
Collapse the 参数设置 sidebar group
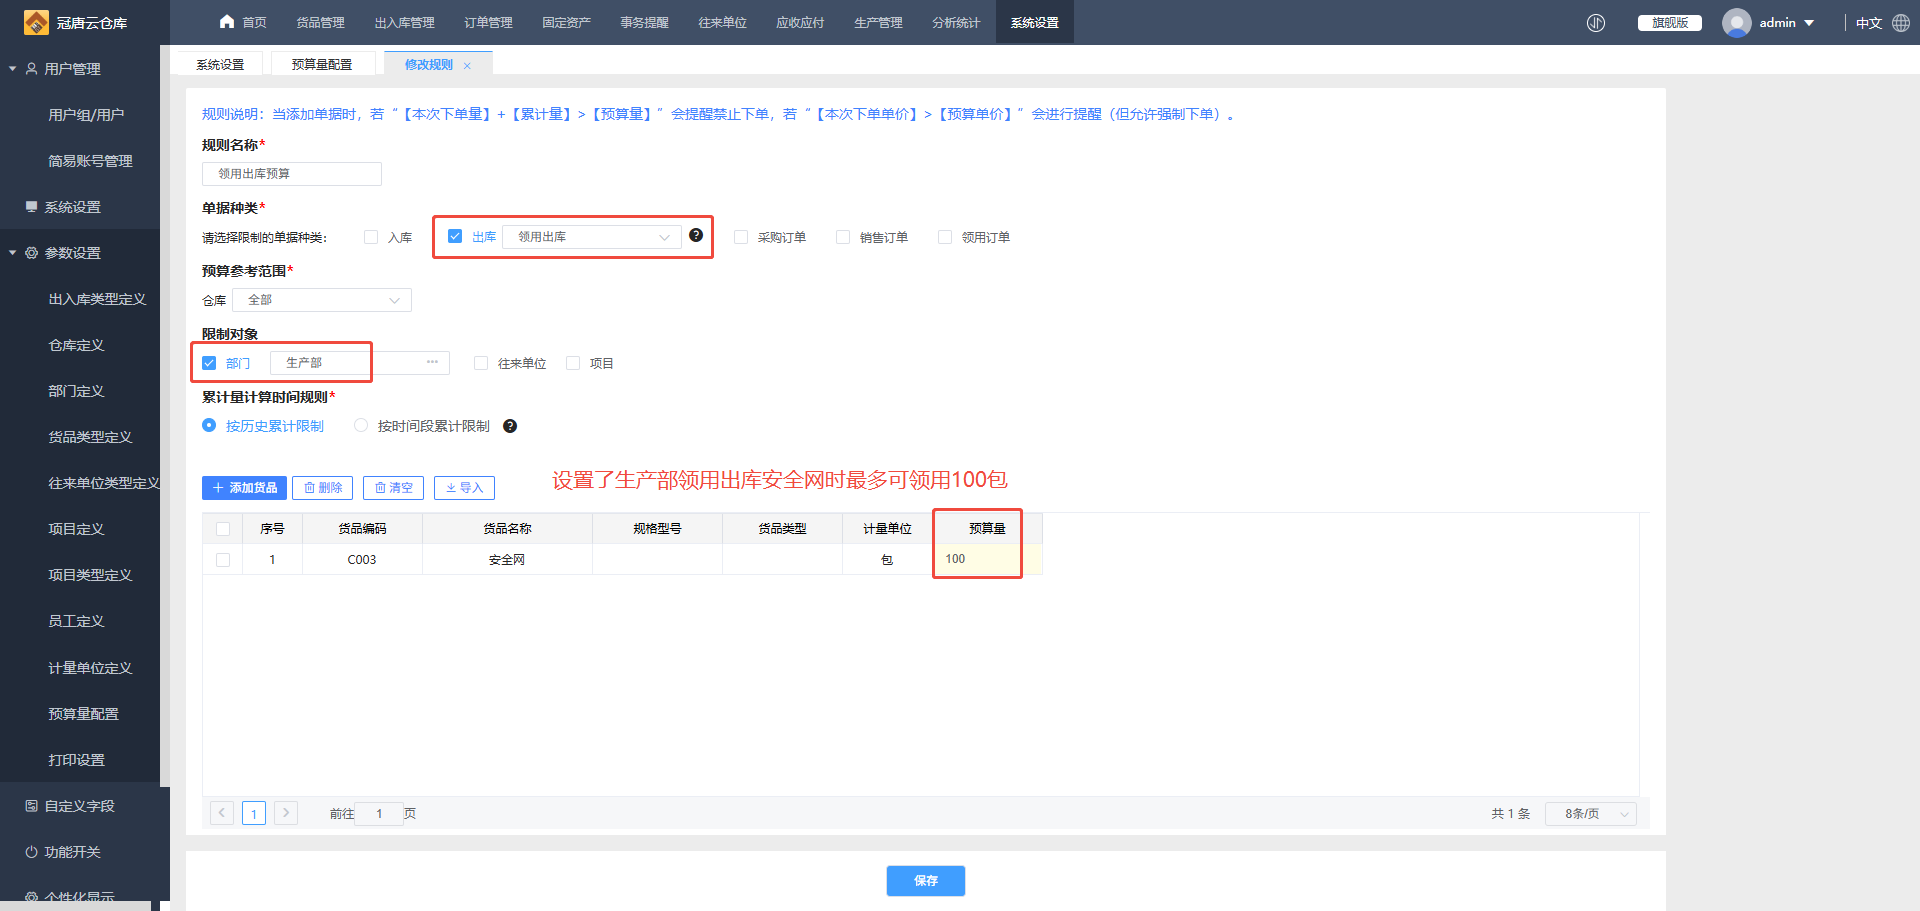tap(13, 253)
